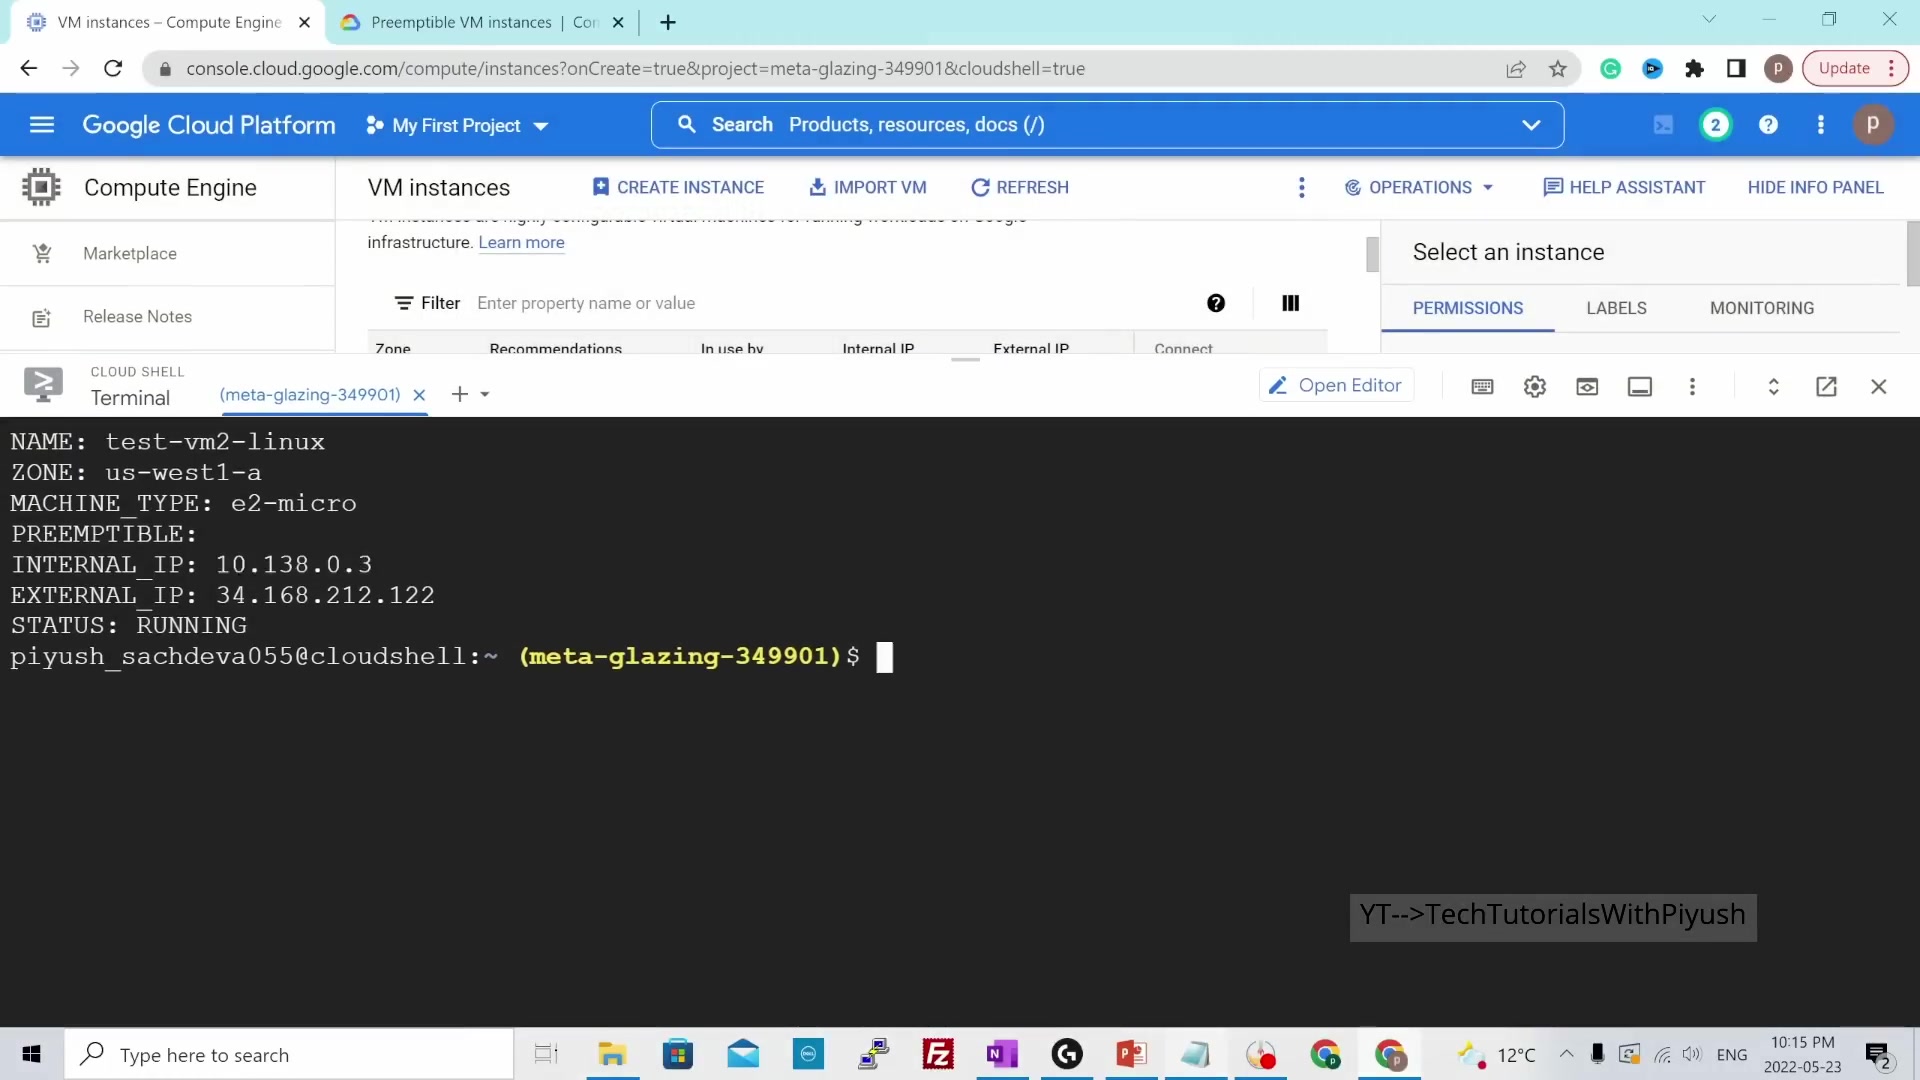Open the Learn more link
The width and height of the screenshot is (1920, 1080).
521,243
